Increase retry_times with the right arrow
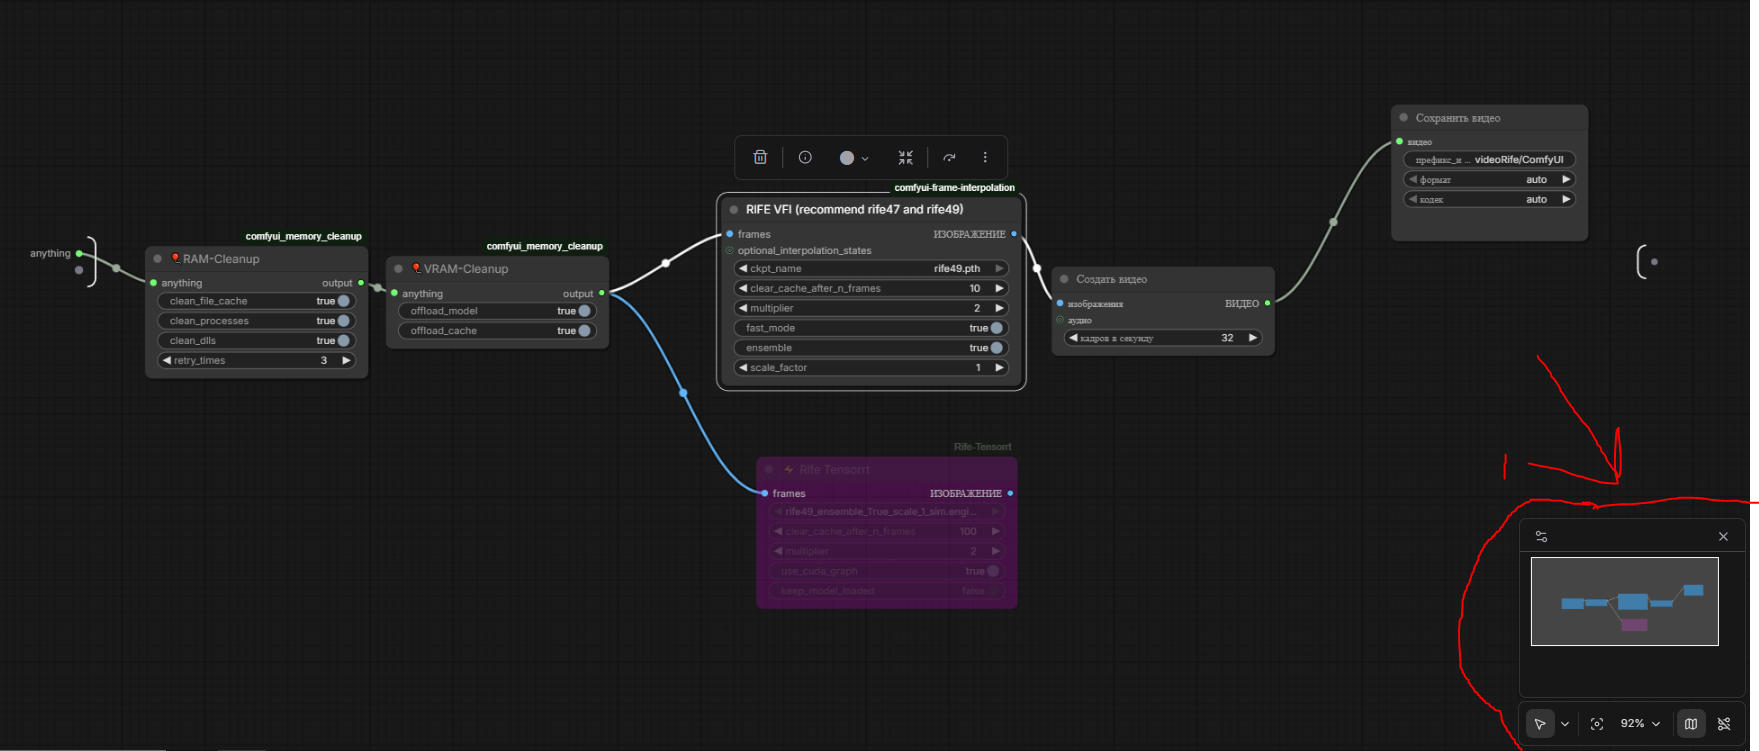 click(x=346, y=361)
